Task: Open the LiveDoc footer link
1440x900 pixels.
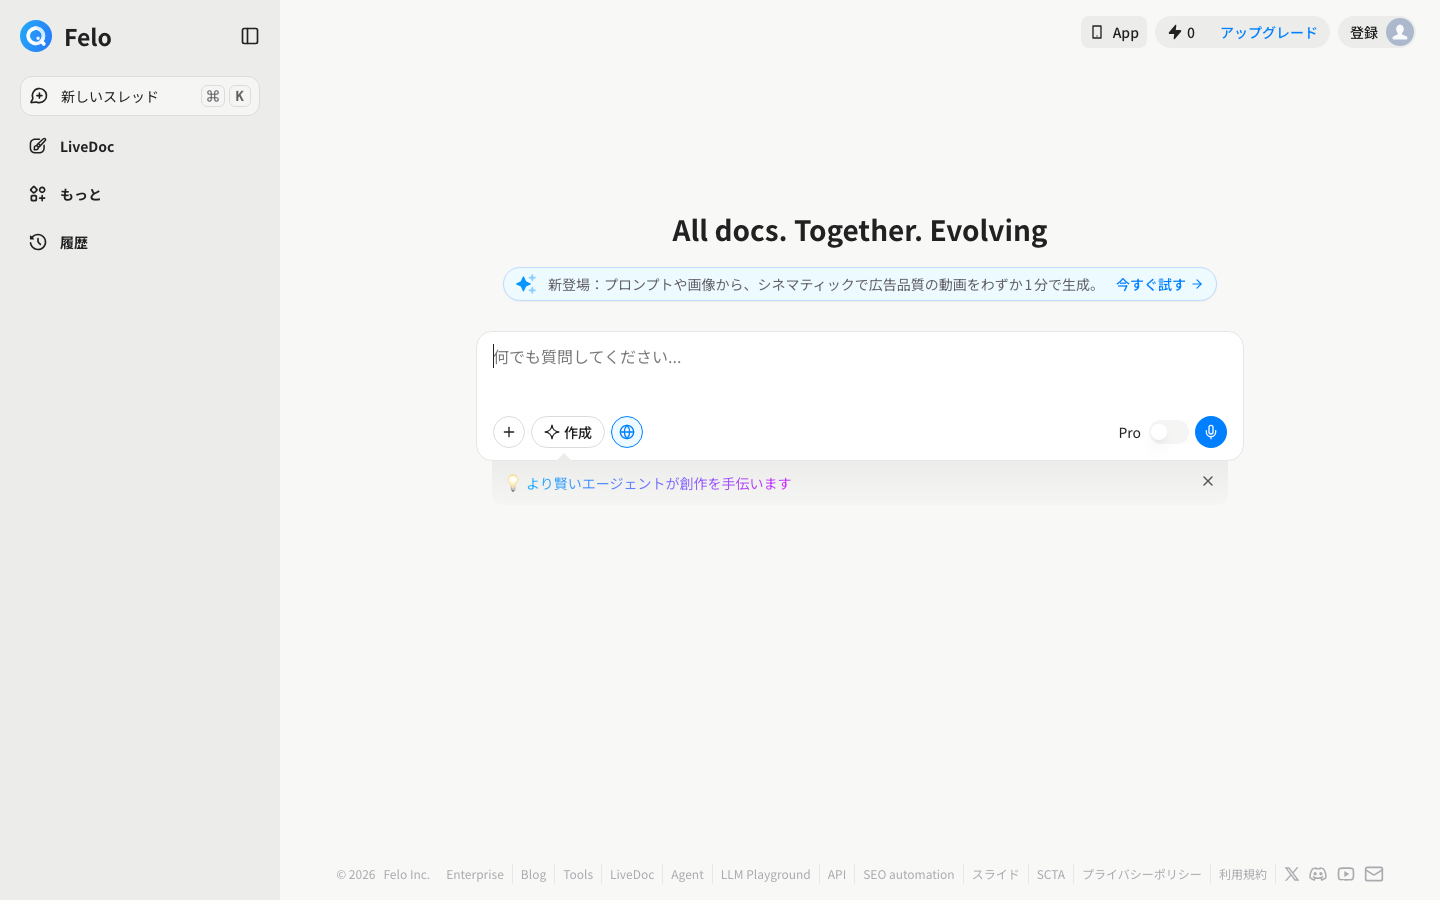Action: pos(632,874)
